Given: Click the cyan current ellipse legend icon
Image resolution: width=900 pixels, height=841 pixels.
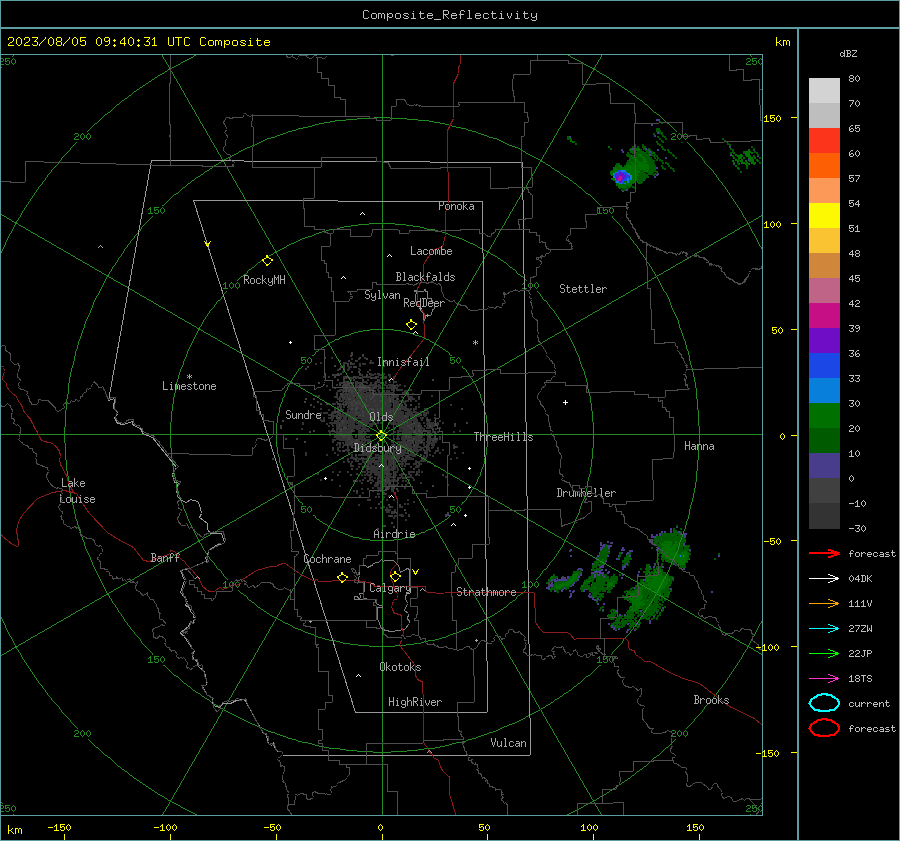Looking at the screenshot, I should (x=824, y=703).
